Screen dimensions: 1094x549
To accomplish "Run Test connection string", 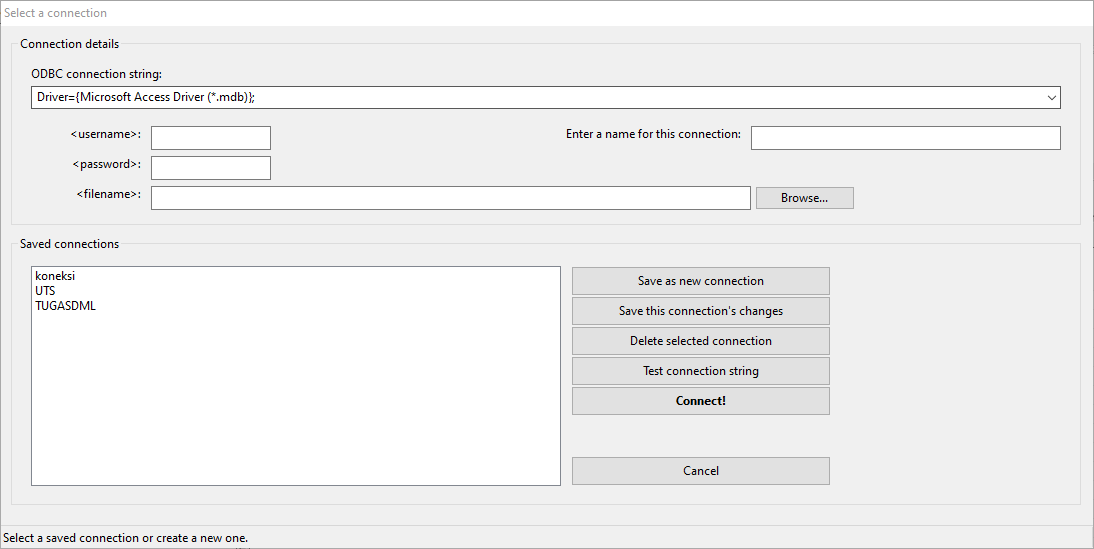I will click(x=700, y=371).
